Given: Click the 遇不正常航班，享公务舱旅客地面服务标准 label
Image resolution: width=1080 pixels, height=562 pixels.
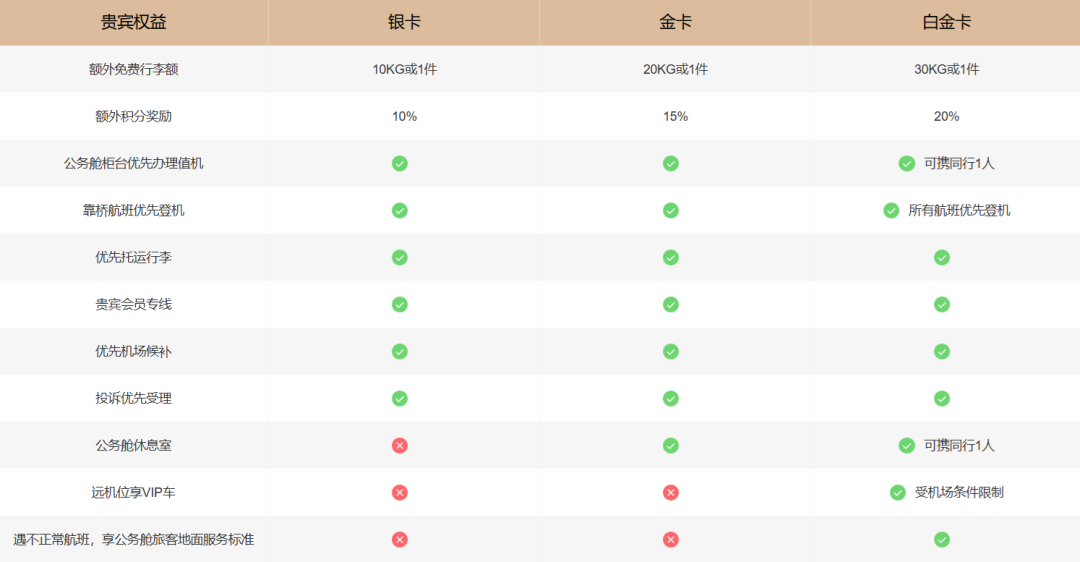Looking at the screenshot, I should (134, 539).
